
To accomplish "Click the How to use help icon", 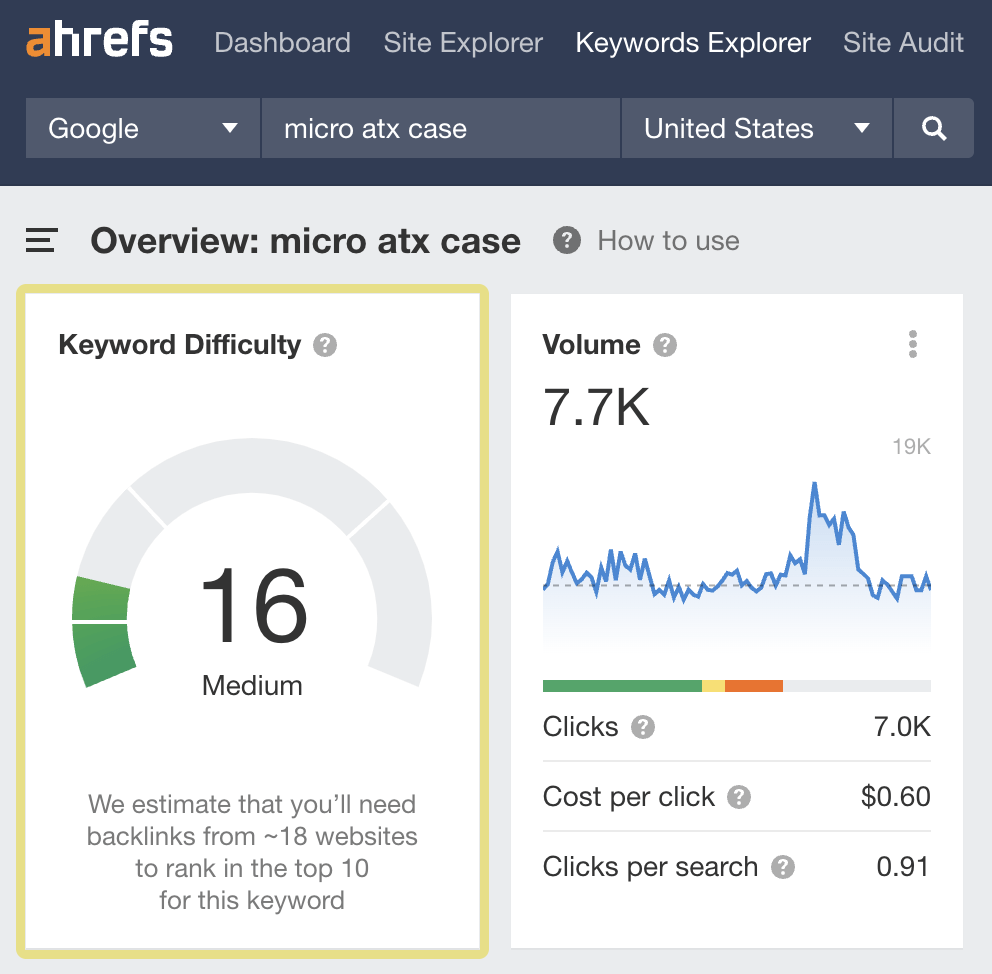I will pos(566,240).
